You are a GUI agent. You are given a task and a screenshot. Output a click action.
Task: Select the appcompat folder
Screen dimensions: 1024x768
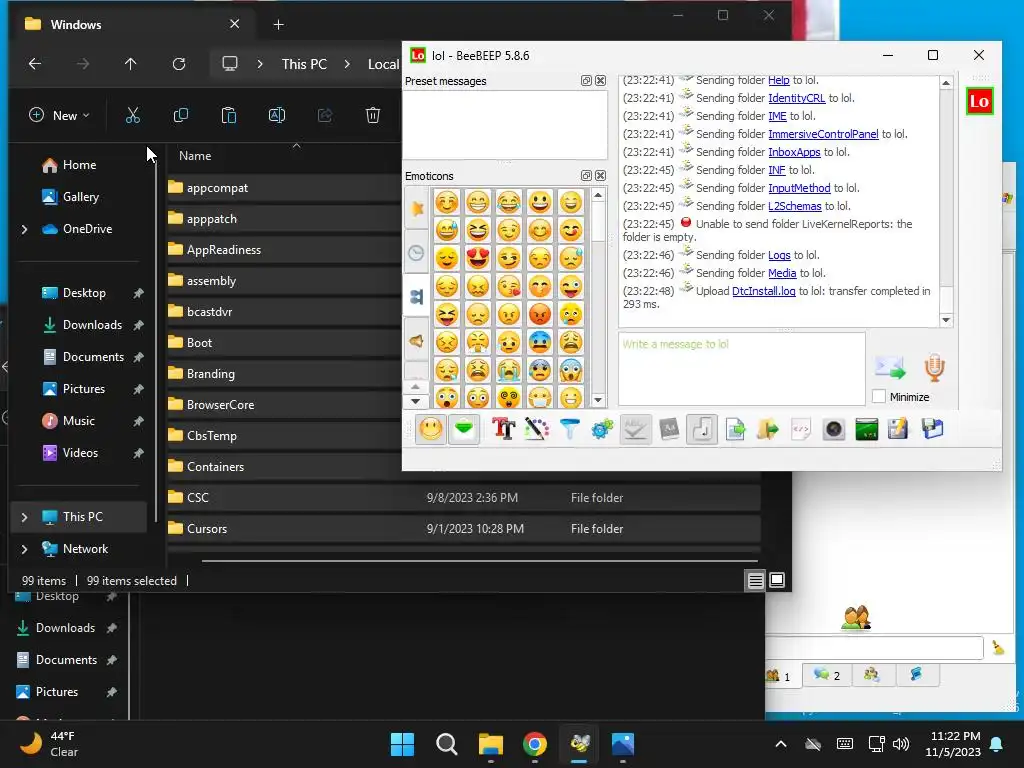284,188
